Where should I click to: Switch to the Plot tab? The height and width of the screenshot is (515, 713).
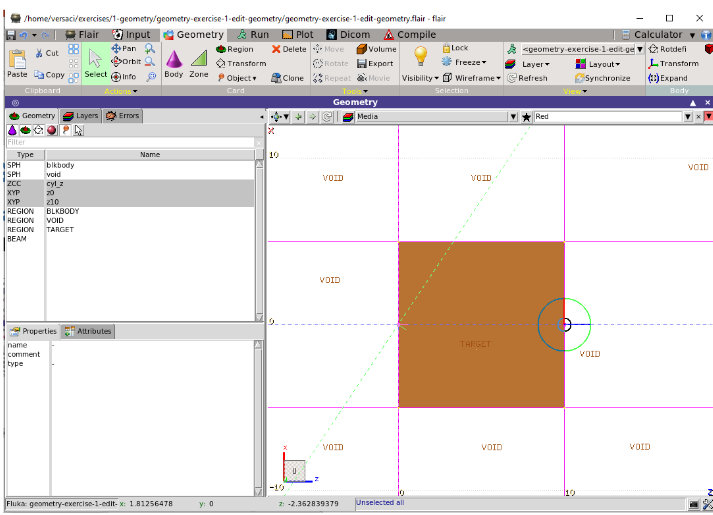(298, 35)
